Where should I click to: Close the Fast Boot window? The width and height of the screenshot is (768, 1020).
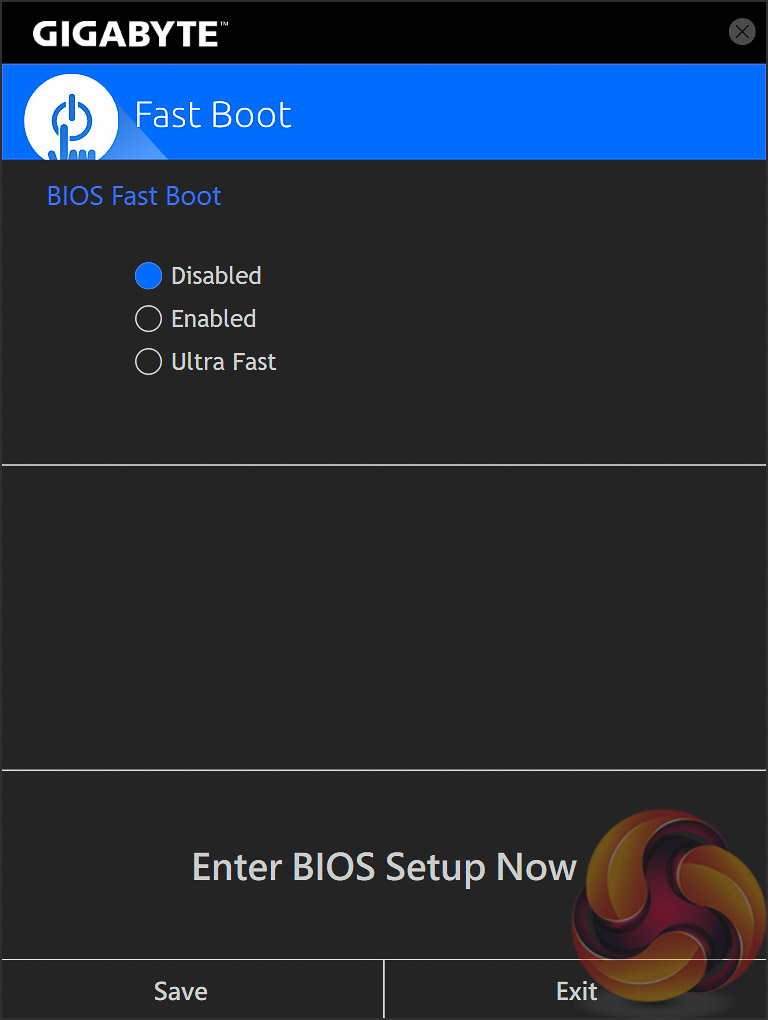click(x=742, y=32)
